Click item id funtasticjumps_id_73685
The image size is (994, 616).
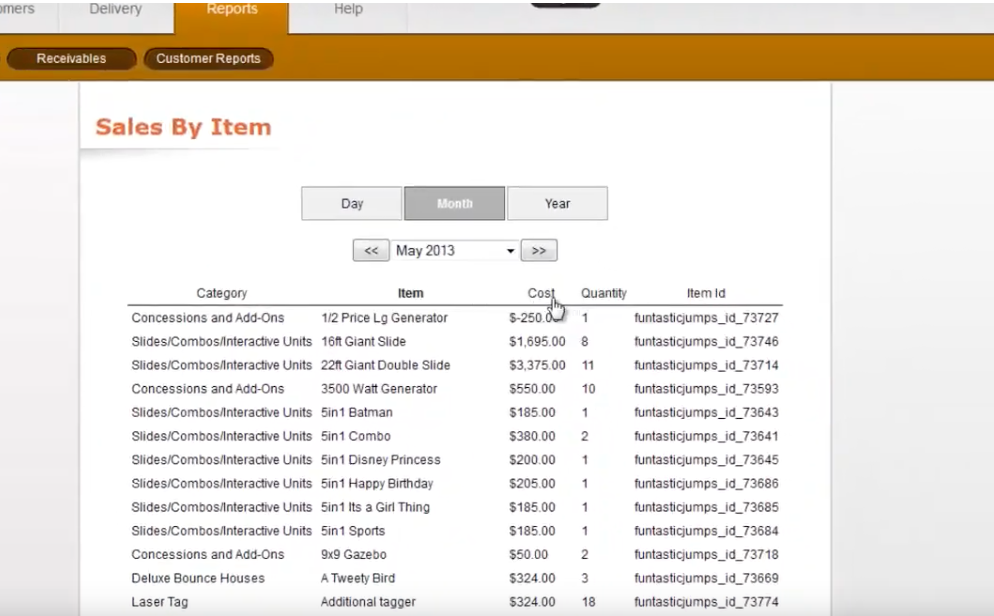coord(706,507)
